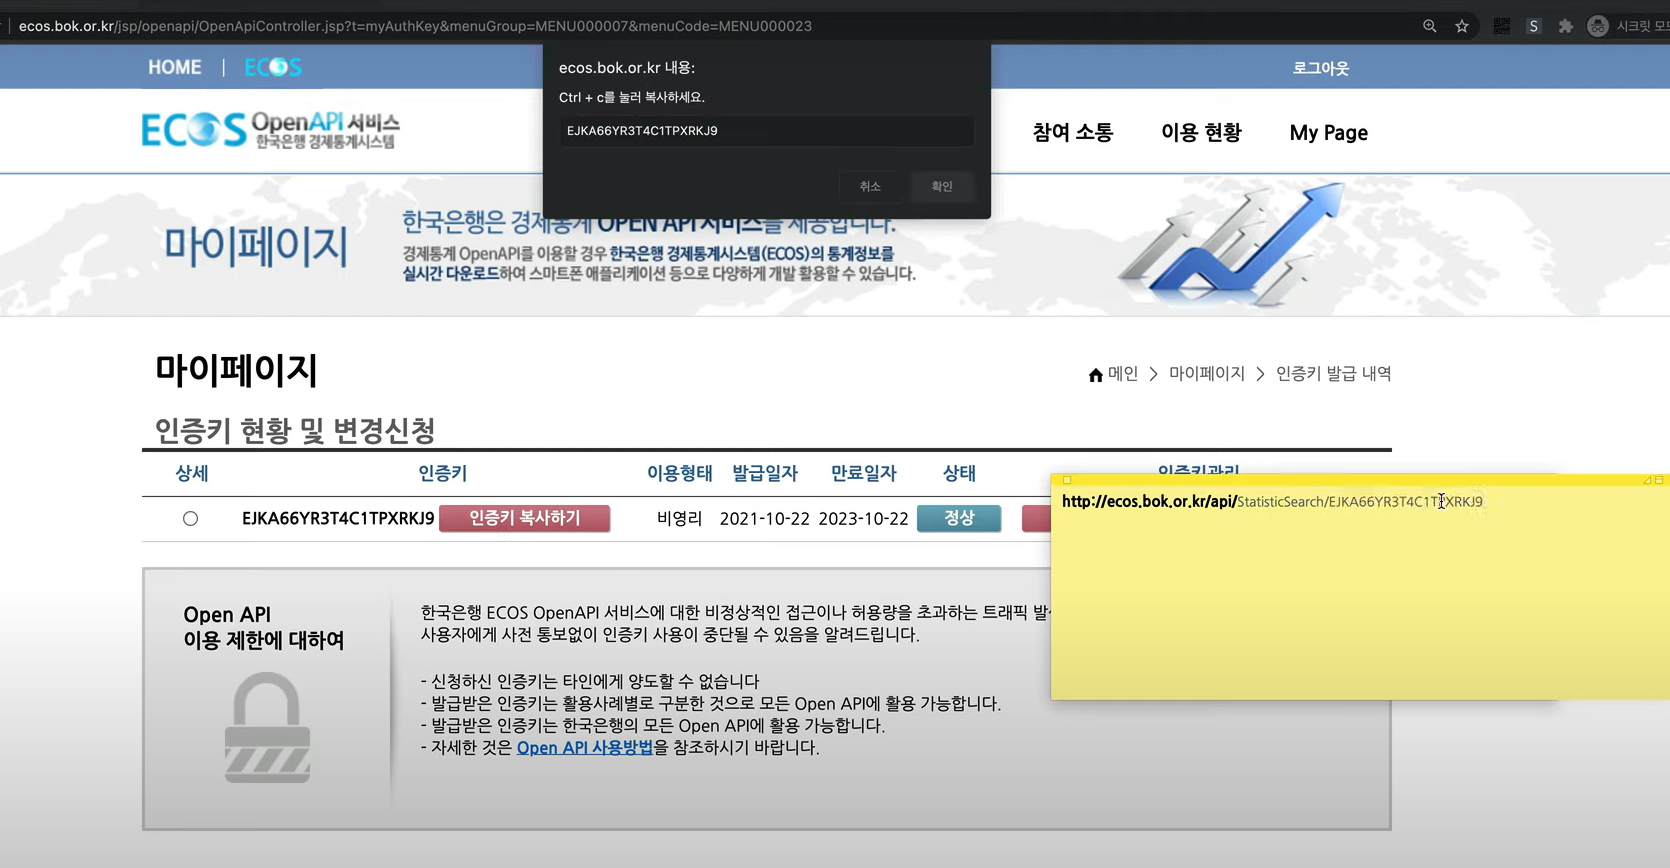
Task: Click the 상태 column header
Action: [x=959, y=473]
